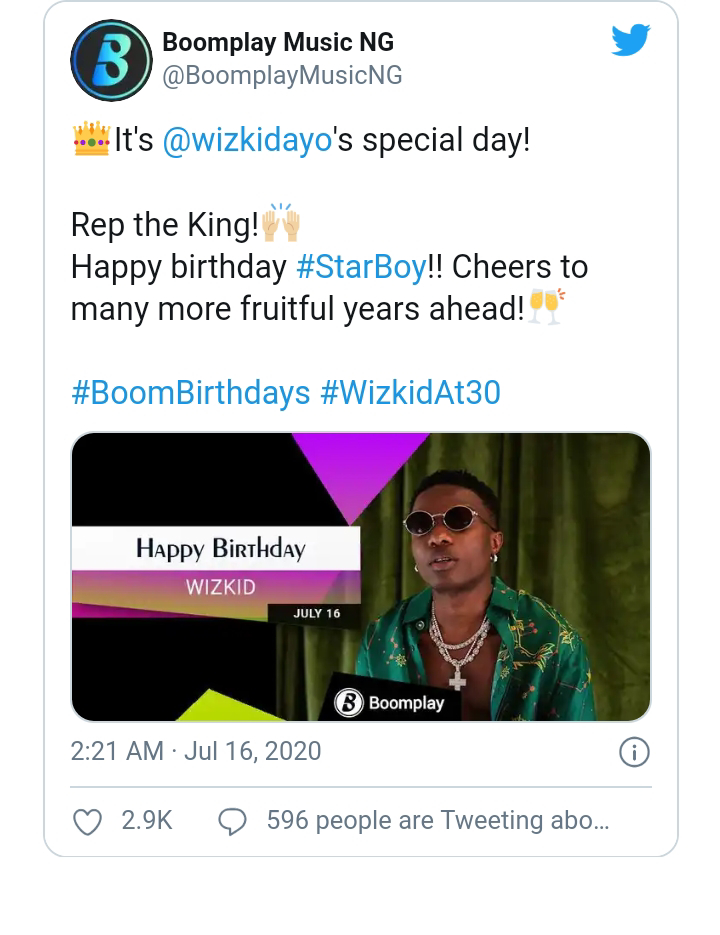Open the tweet info icon
Screen dimensions: 720x935
[x=634, y=752]
